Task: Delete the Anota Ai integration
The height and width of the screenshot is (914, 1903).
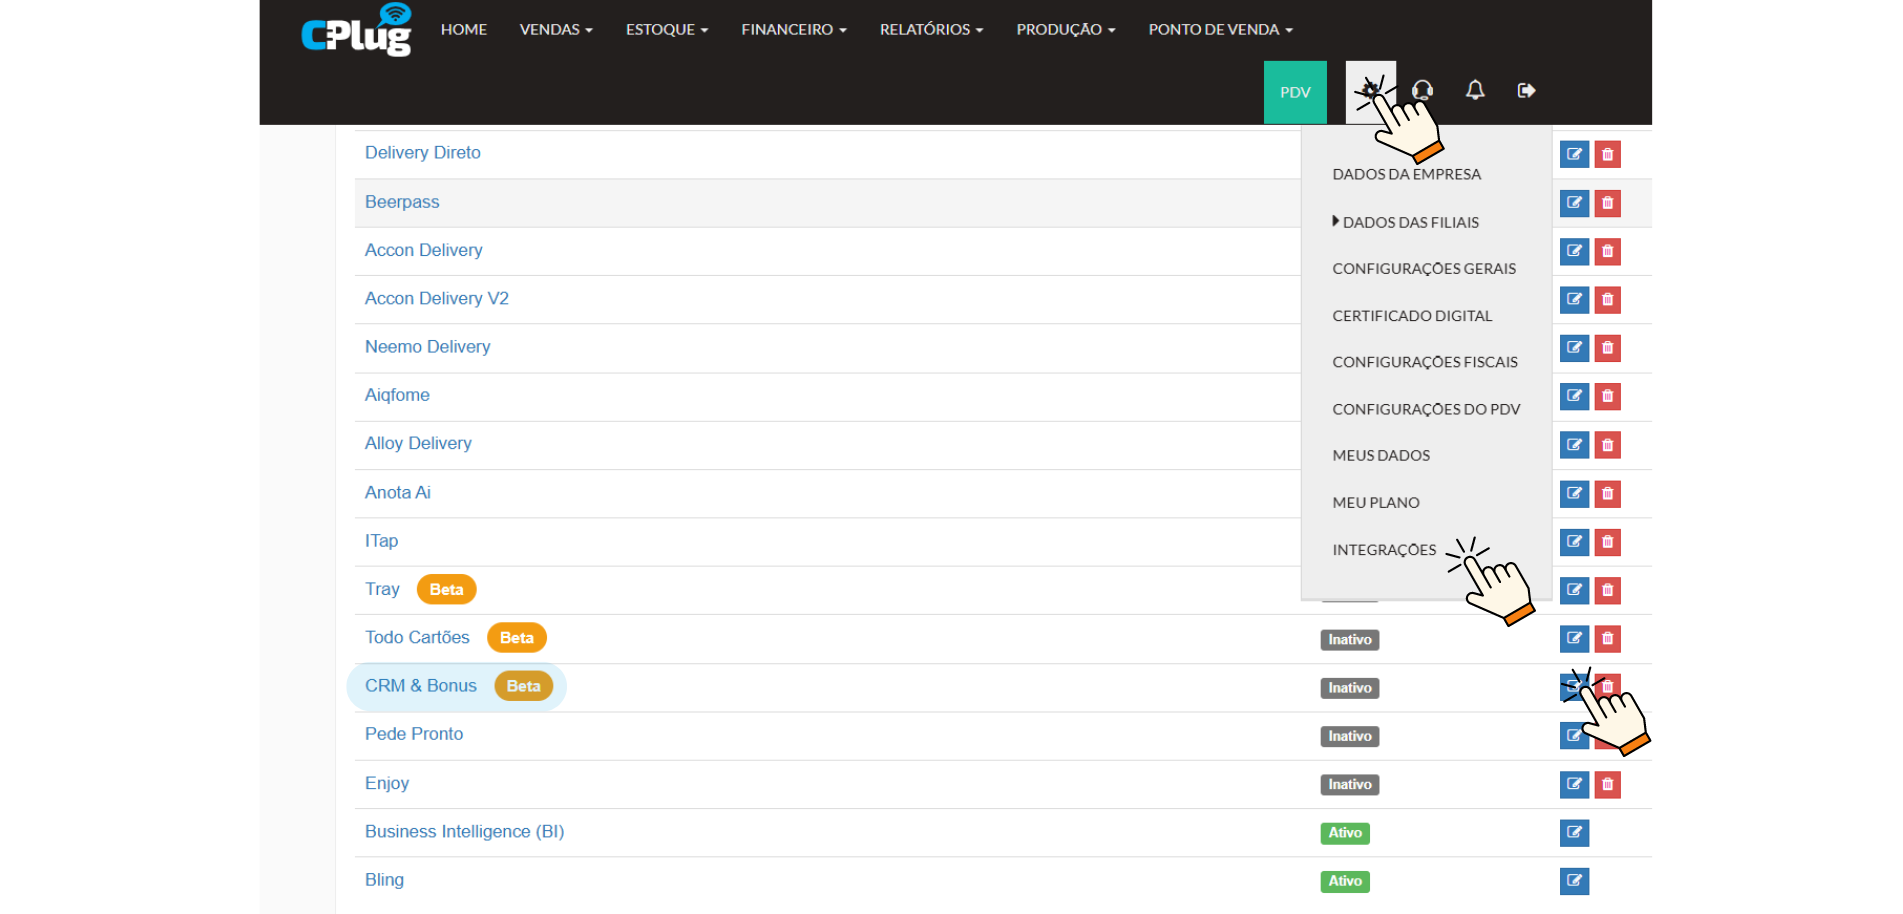Action: point(1607,494)
